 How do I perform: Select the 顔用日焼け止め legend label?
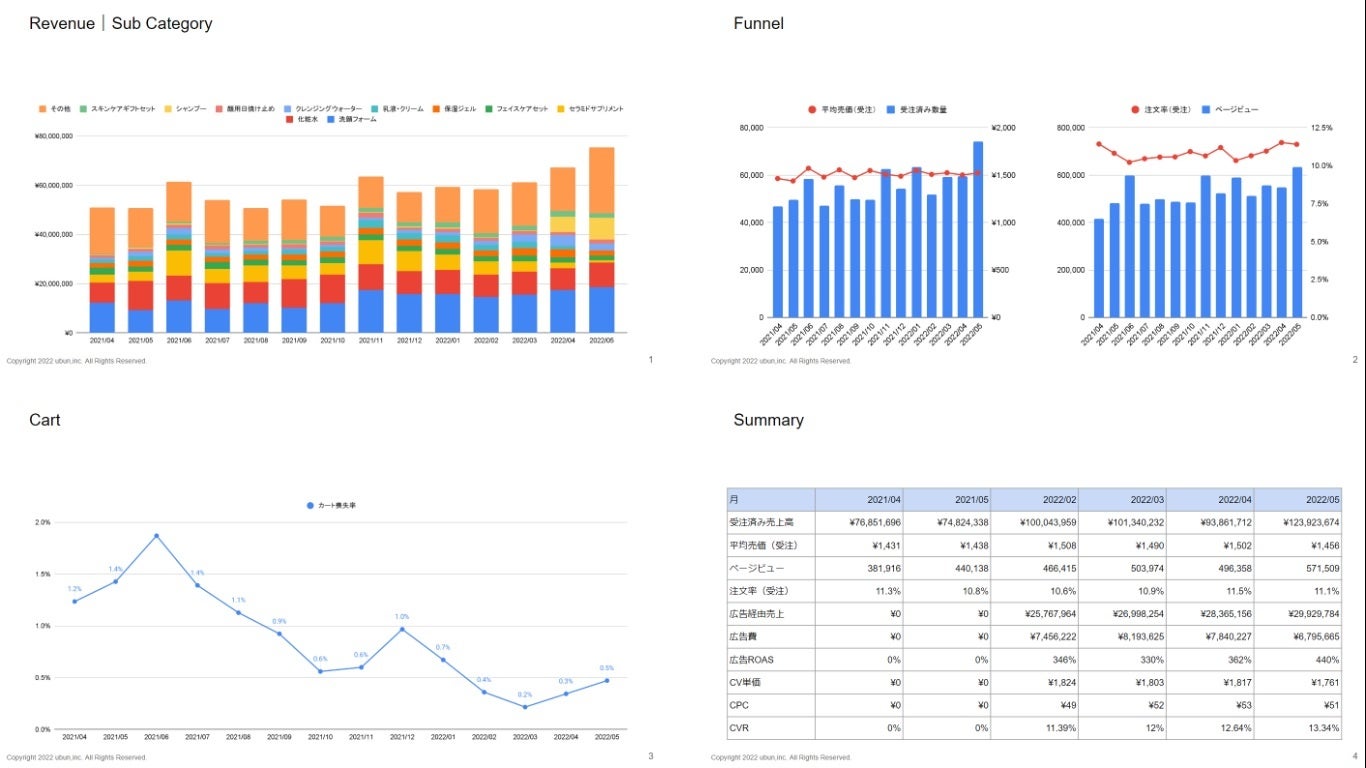click(x=250, y=108)
